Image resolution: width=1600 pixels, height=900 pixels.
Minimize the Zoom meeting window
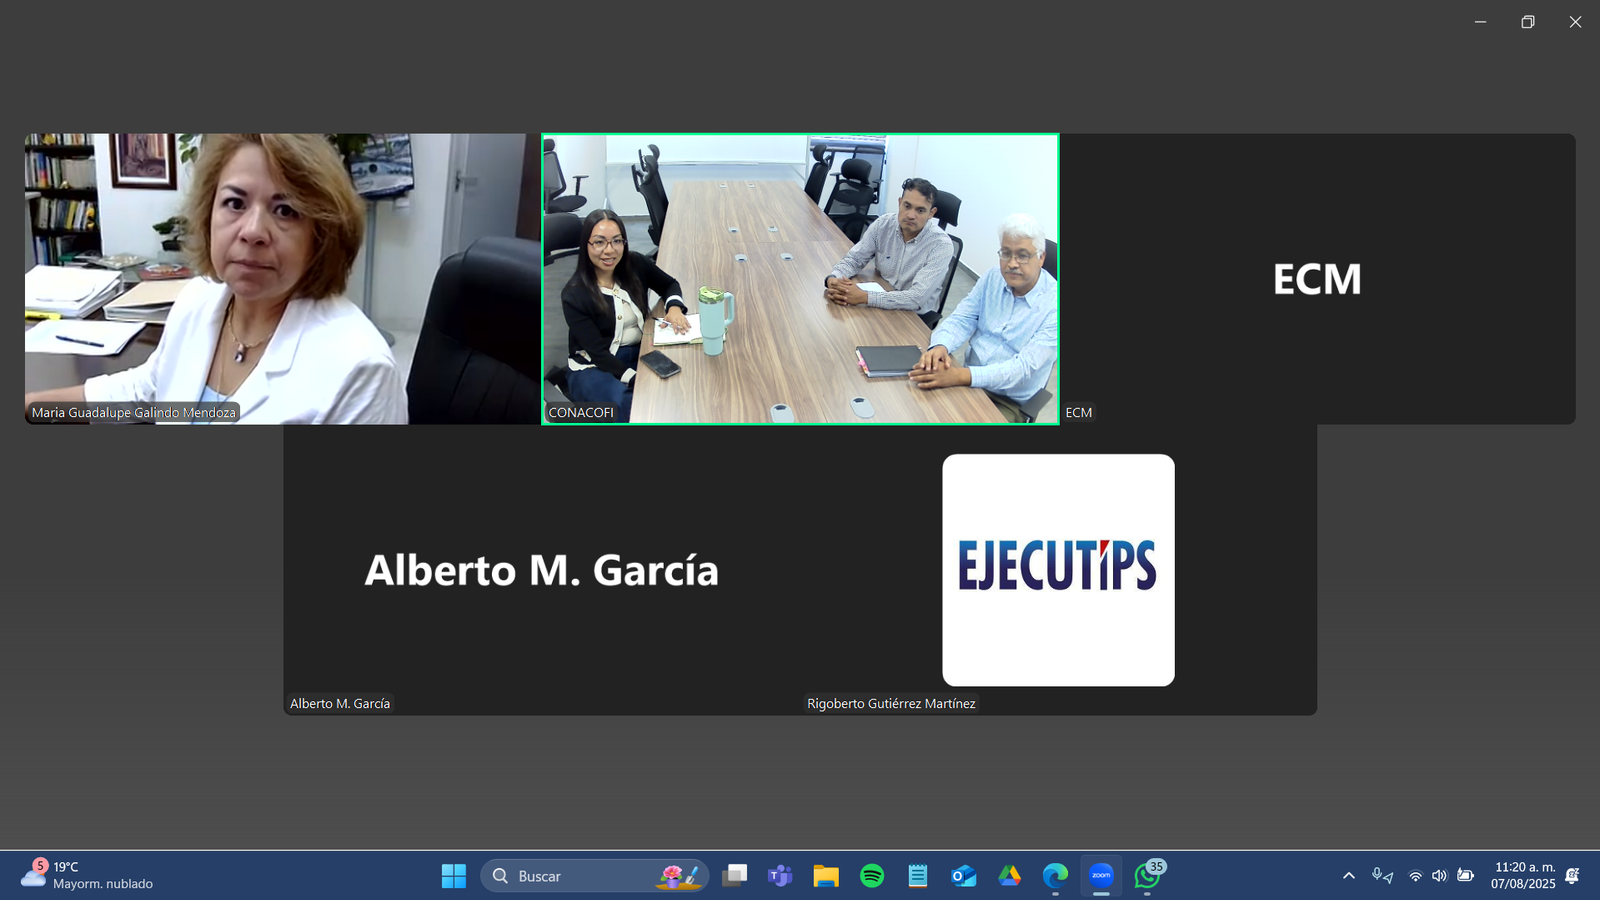[x=1480, y=22]
